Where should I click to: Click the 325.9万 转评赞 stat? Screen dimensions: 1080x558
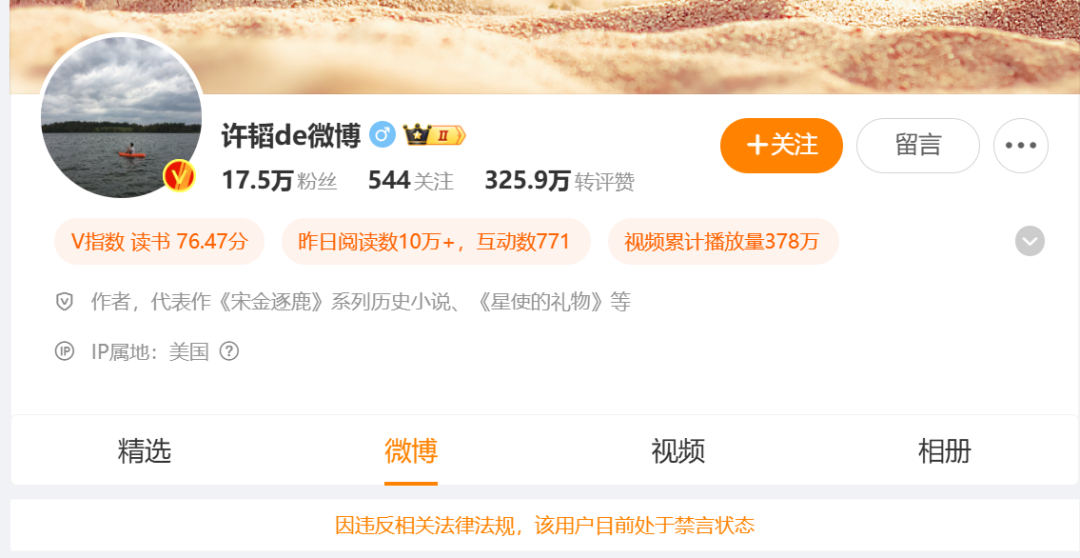coord(560,181)
